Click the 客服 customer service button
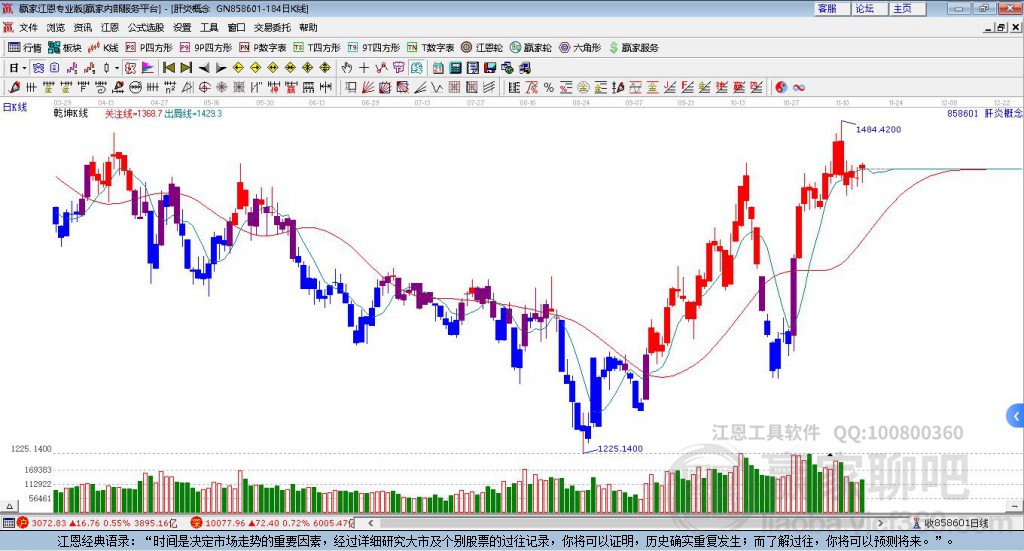The height and width of the screenshot is (551, 1024). [x=832, y=8]
